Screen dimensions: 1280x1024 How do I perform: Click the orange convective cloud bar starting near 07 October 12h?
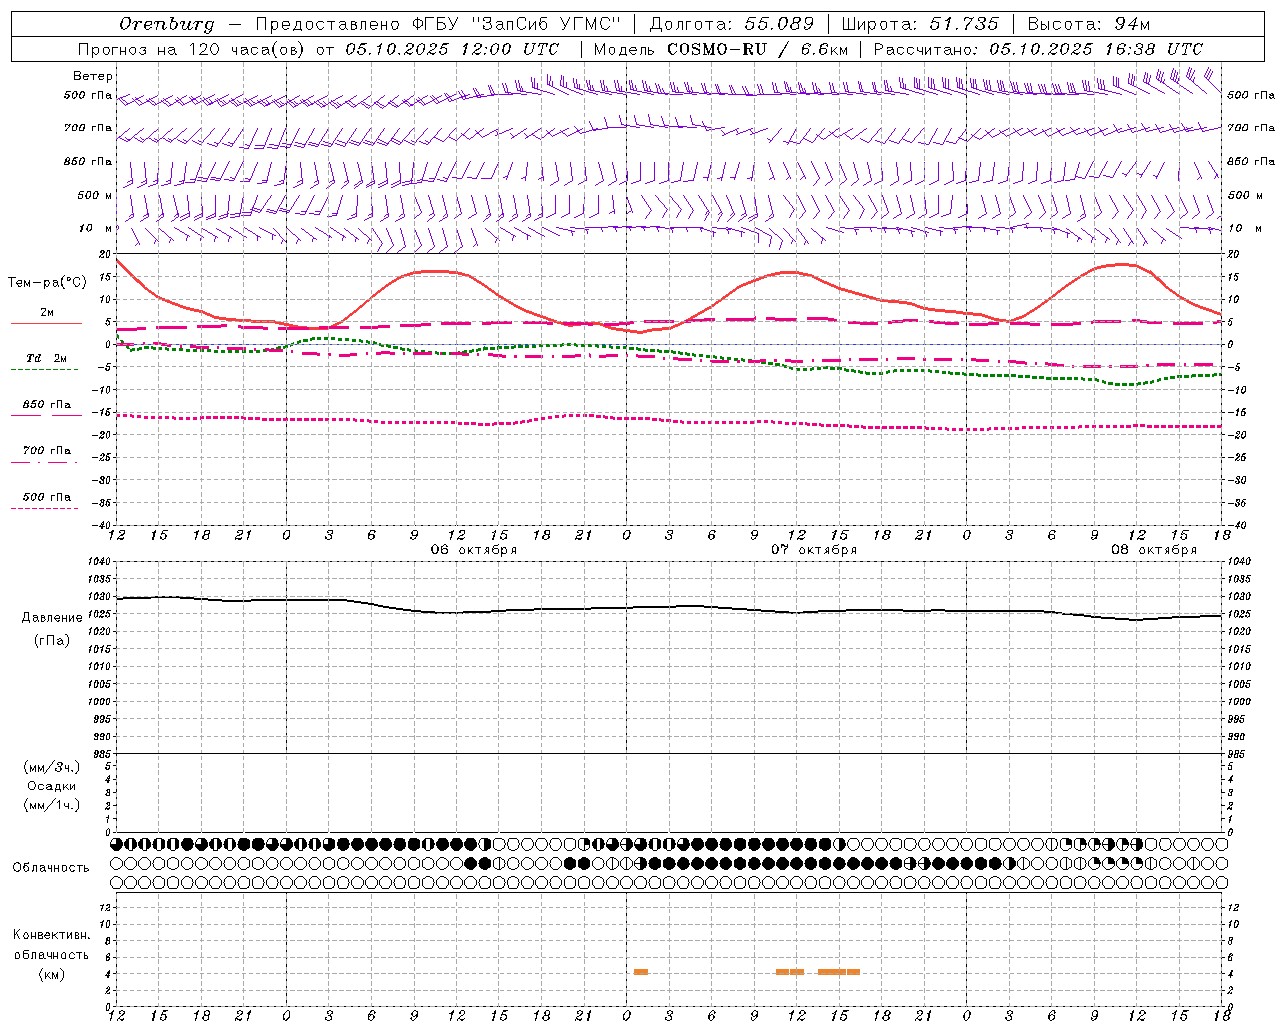tap(790, 972)
